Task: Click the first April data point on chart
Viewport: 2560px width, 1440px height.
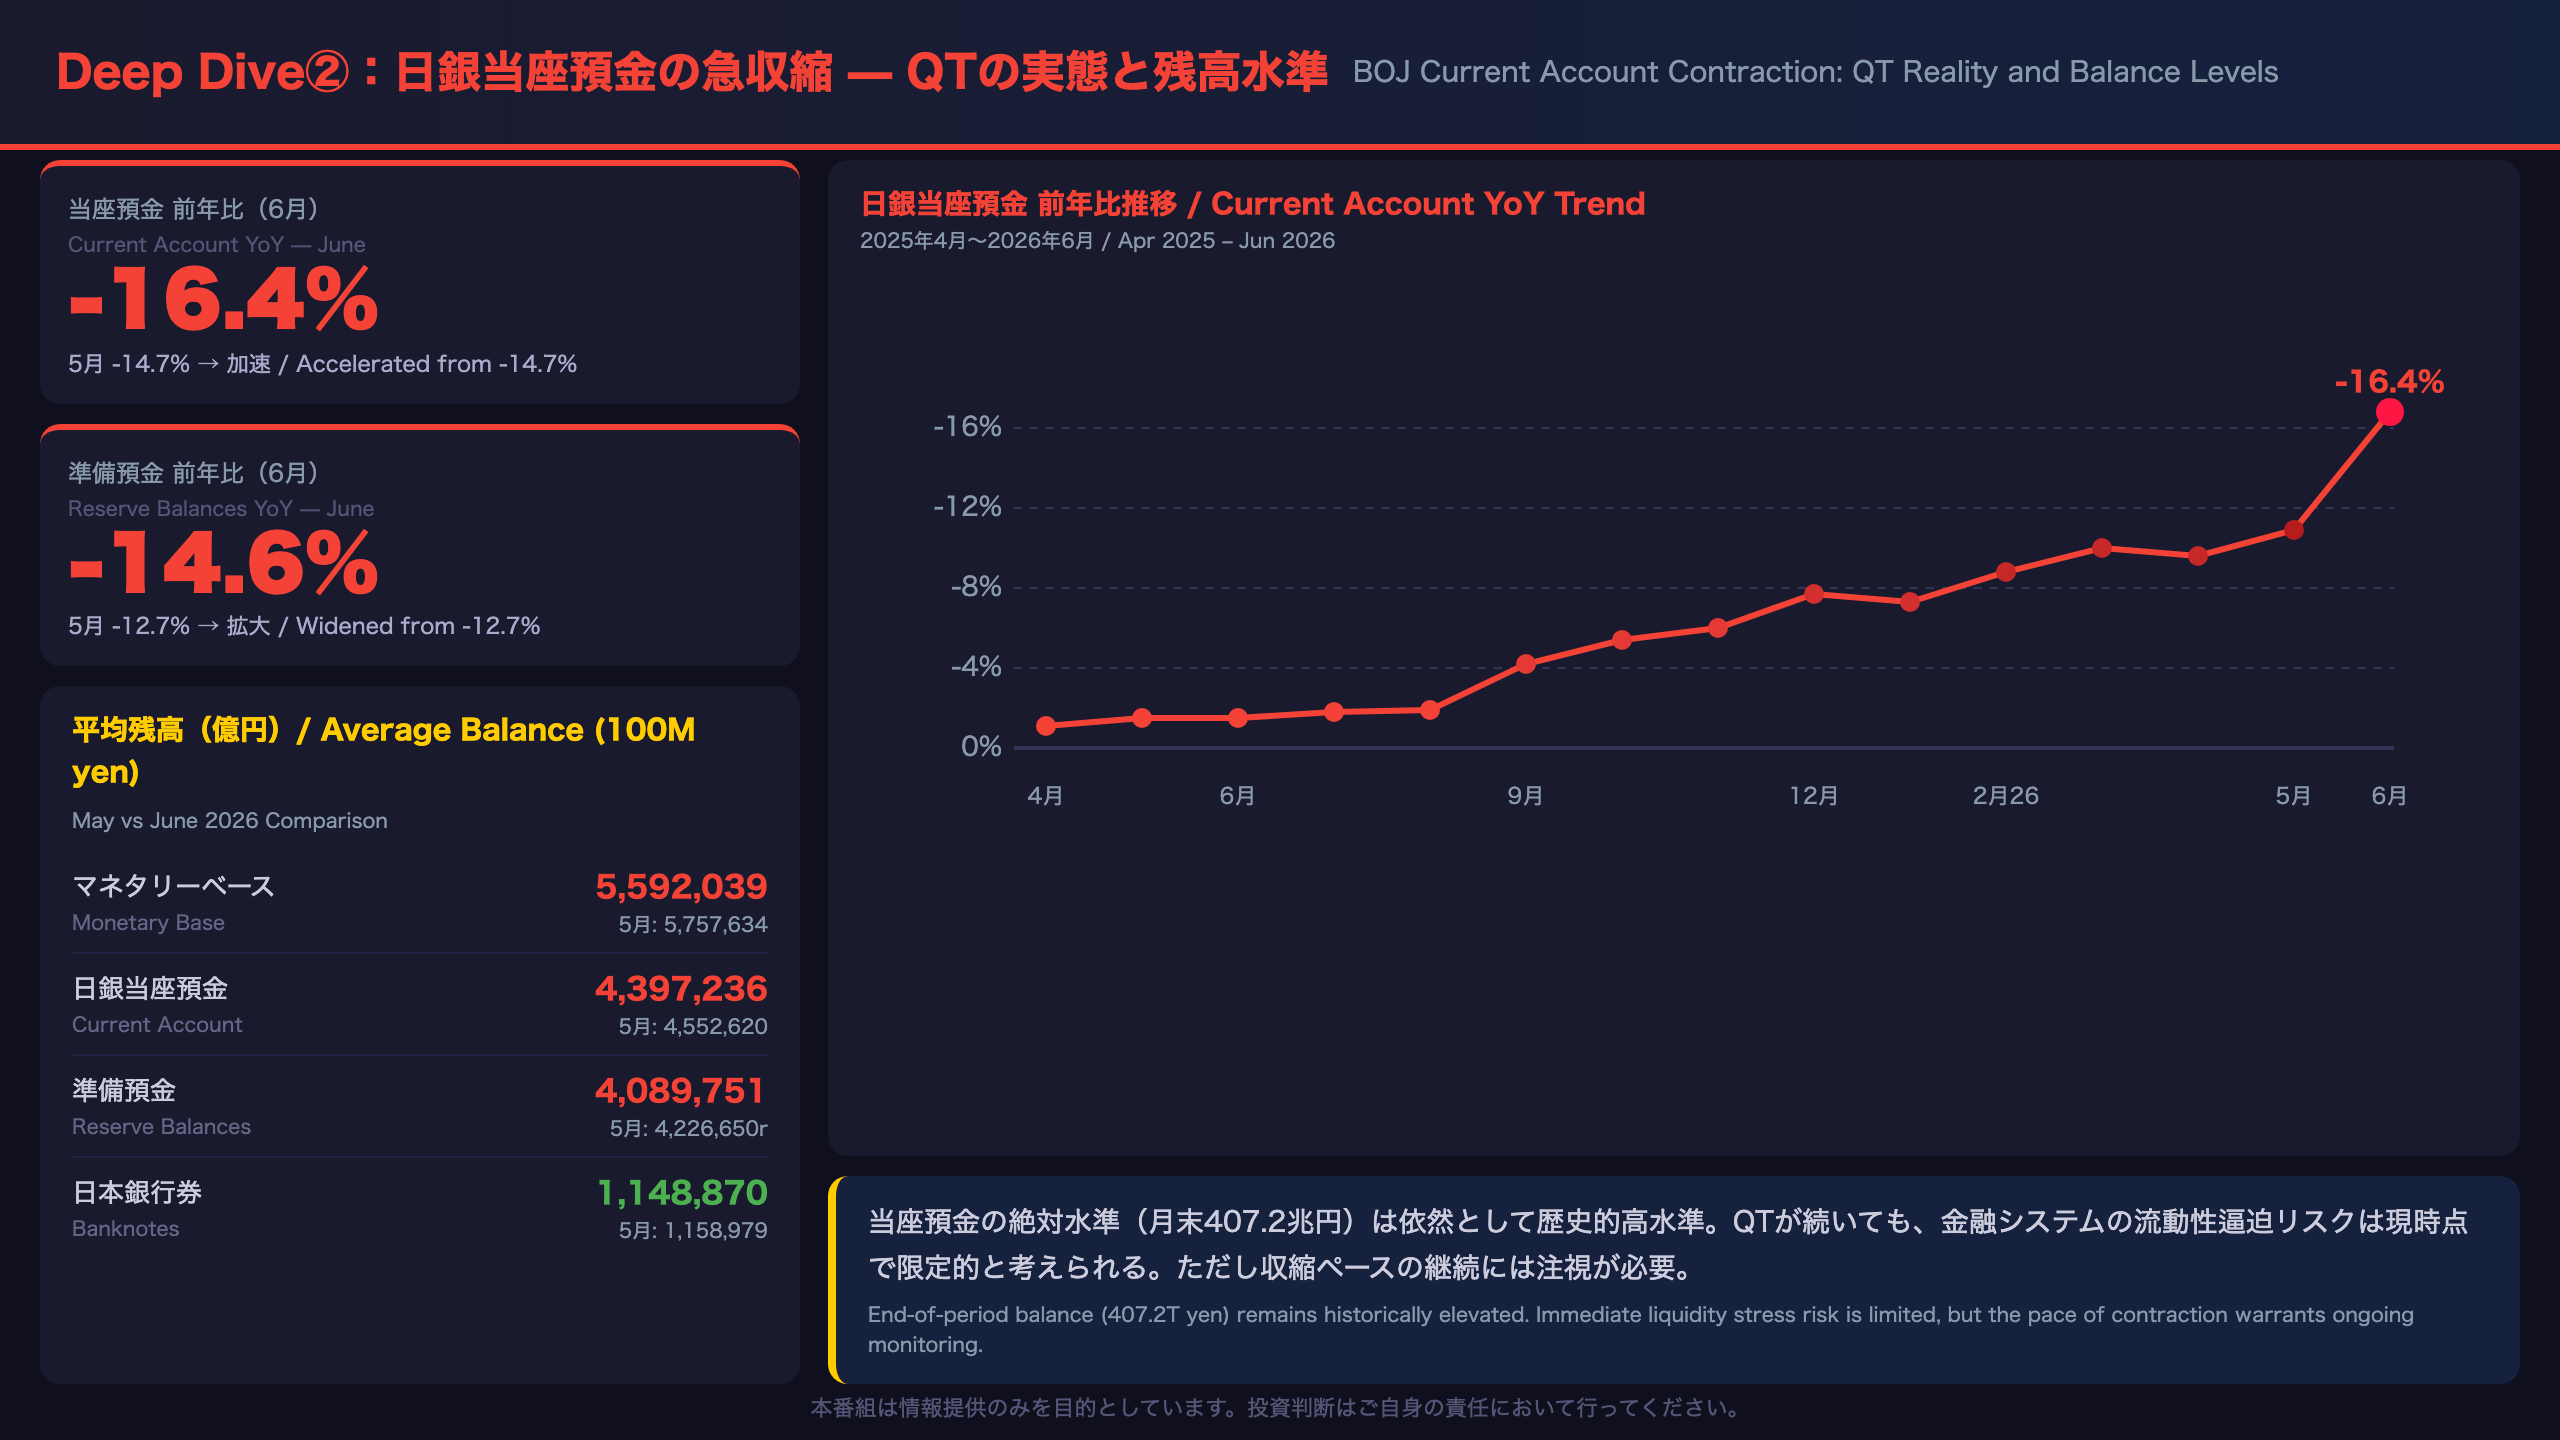Action: pos(1046,726)
